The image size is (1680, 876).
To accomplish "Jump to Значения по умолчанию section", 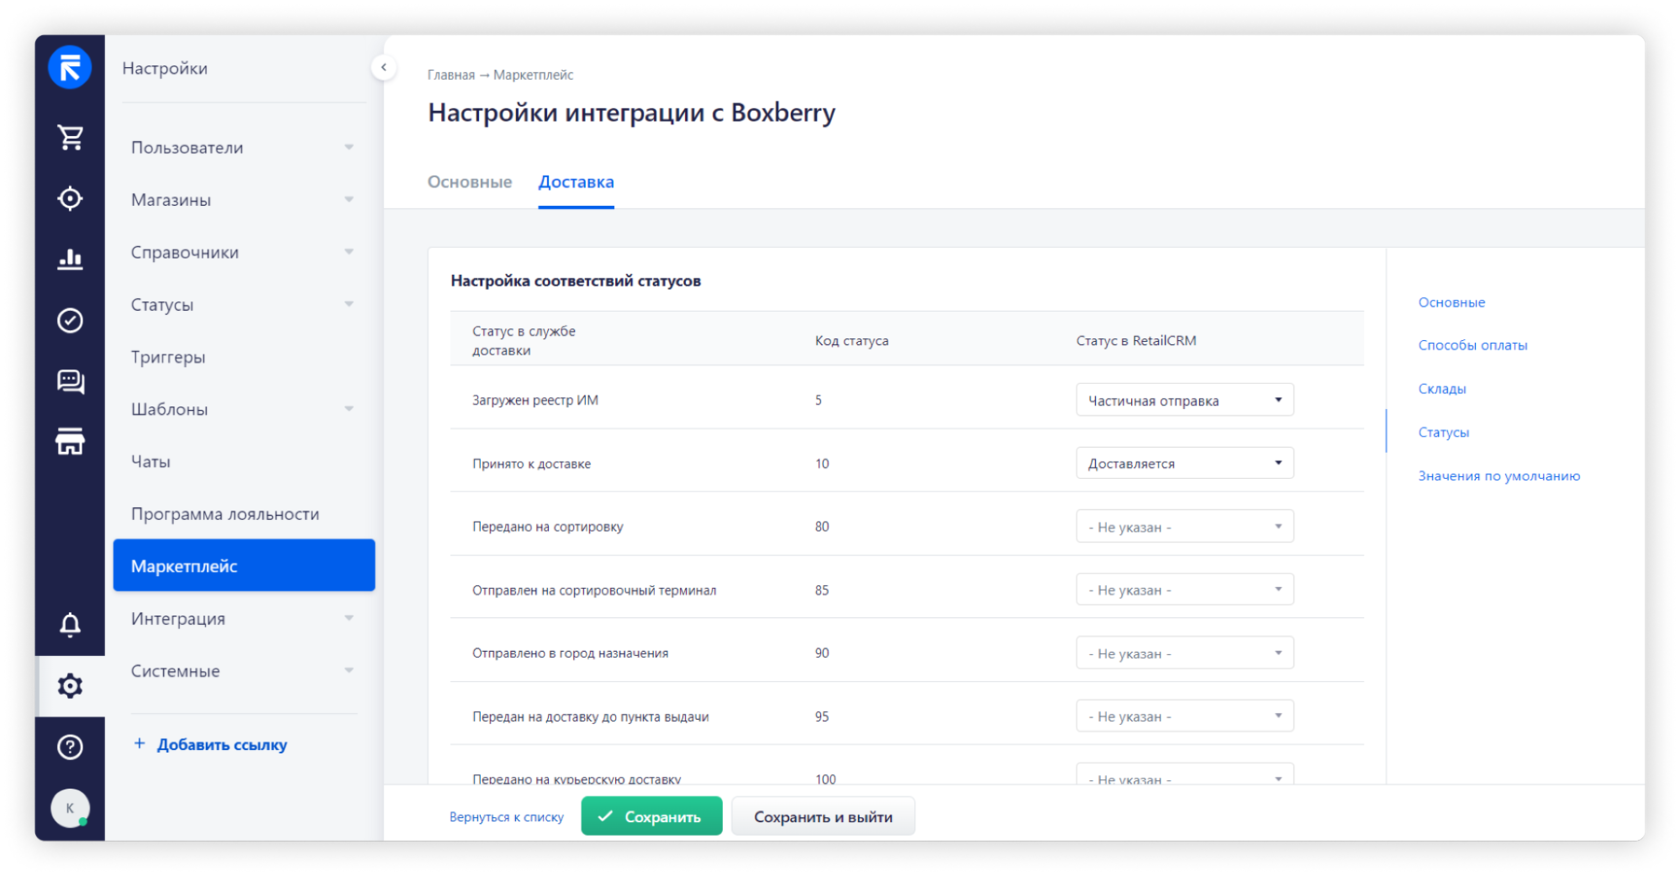I will [x=1499, y=476].
